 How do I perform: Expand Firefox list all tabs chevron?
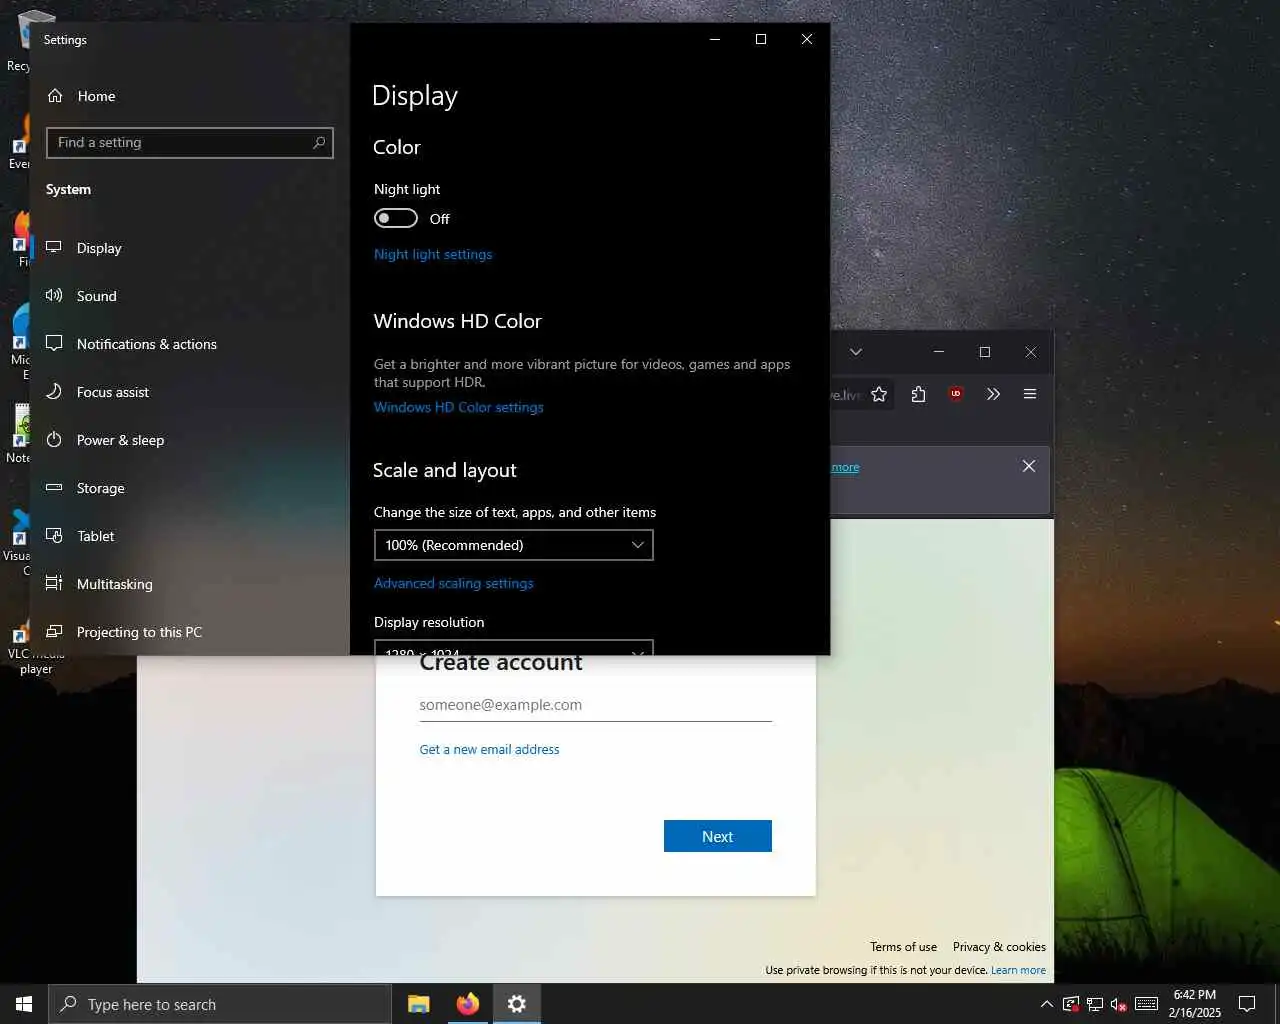(x=856, y=352)
